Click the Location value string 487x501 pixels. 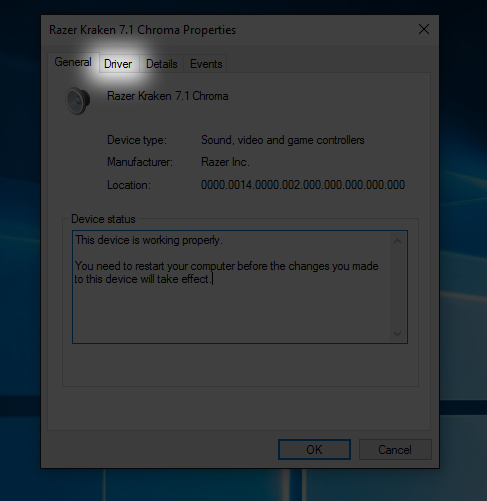tap(303, 185)
